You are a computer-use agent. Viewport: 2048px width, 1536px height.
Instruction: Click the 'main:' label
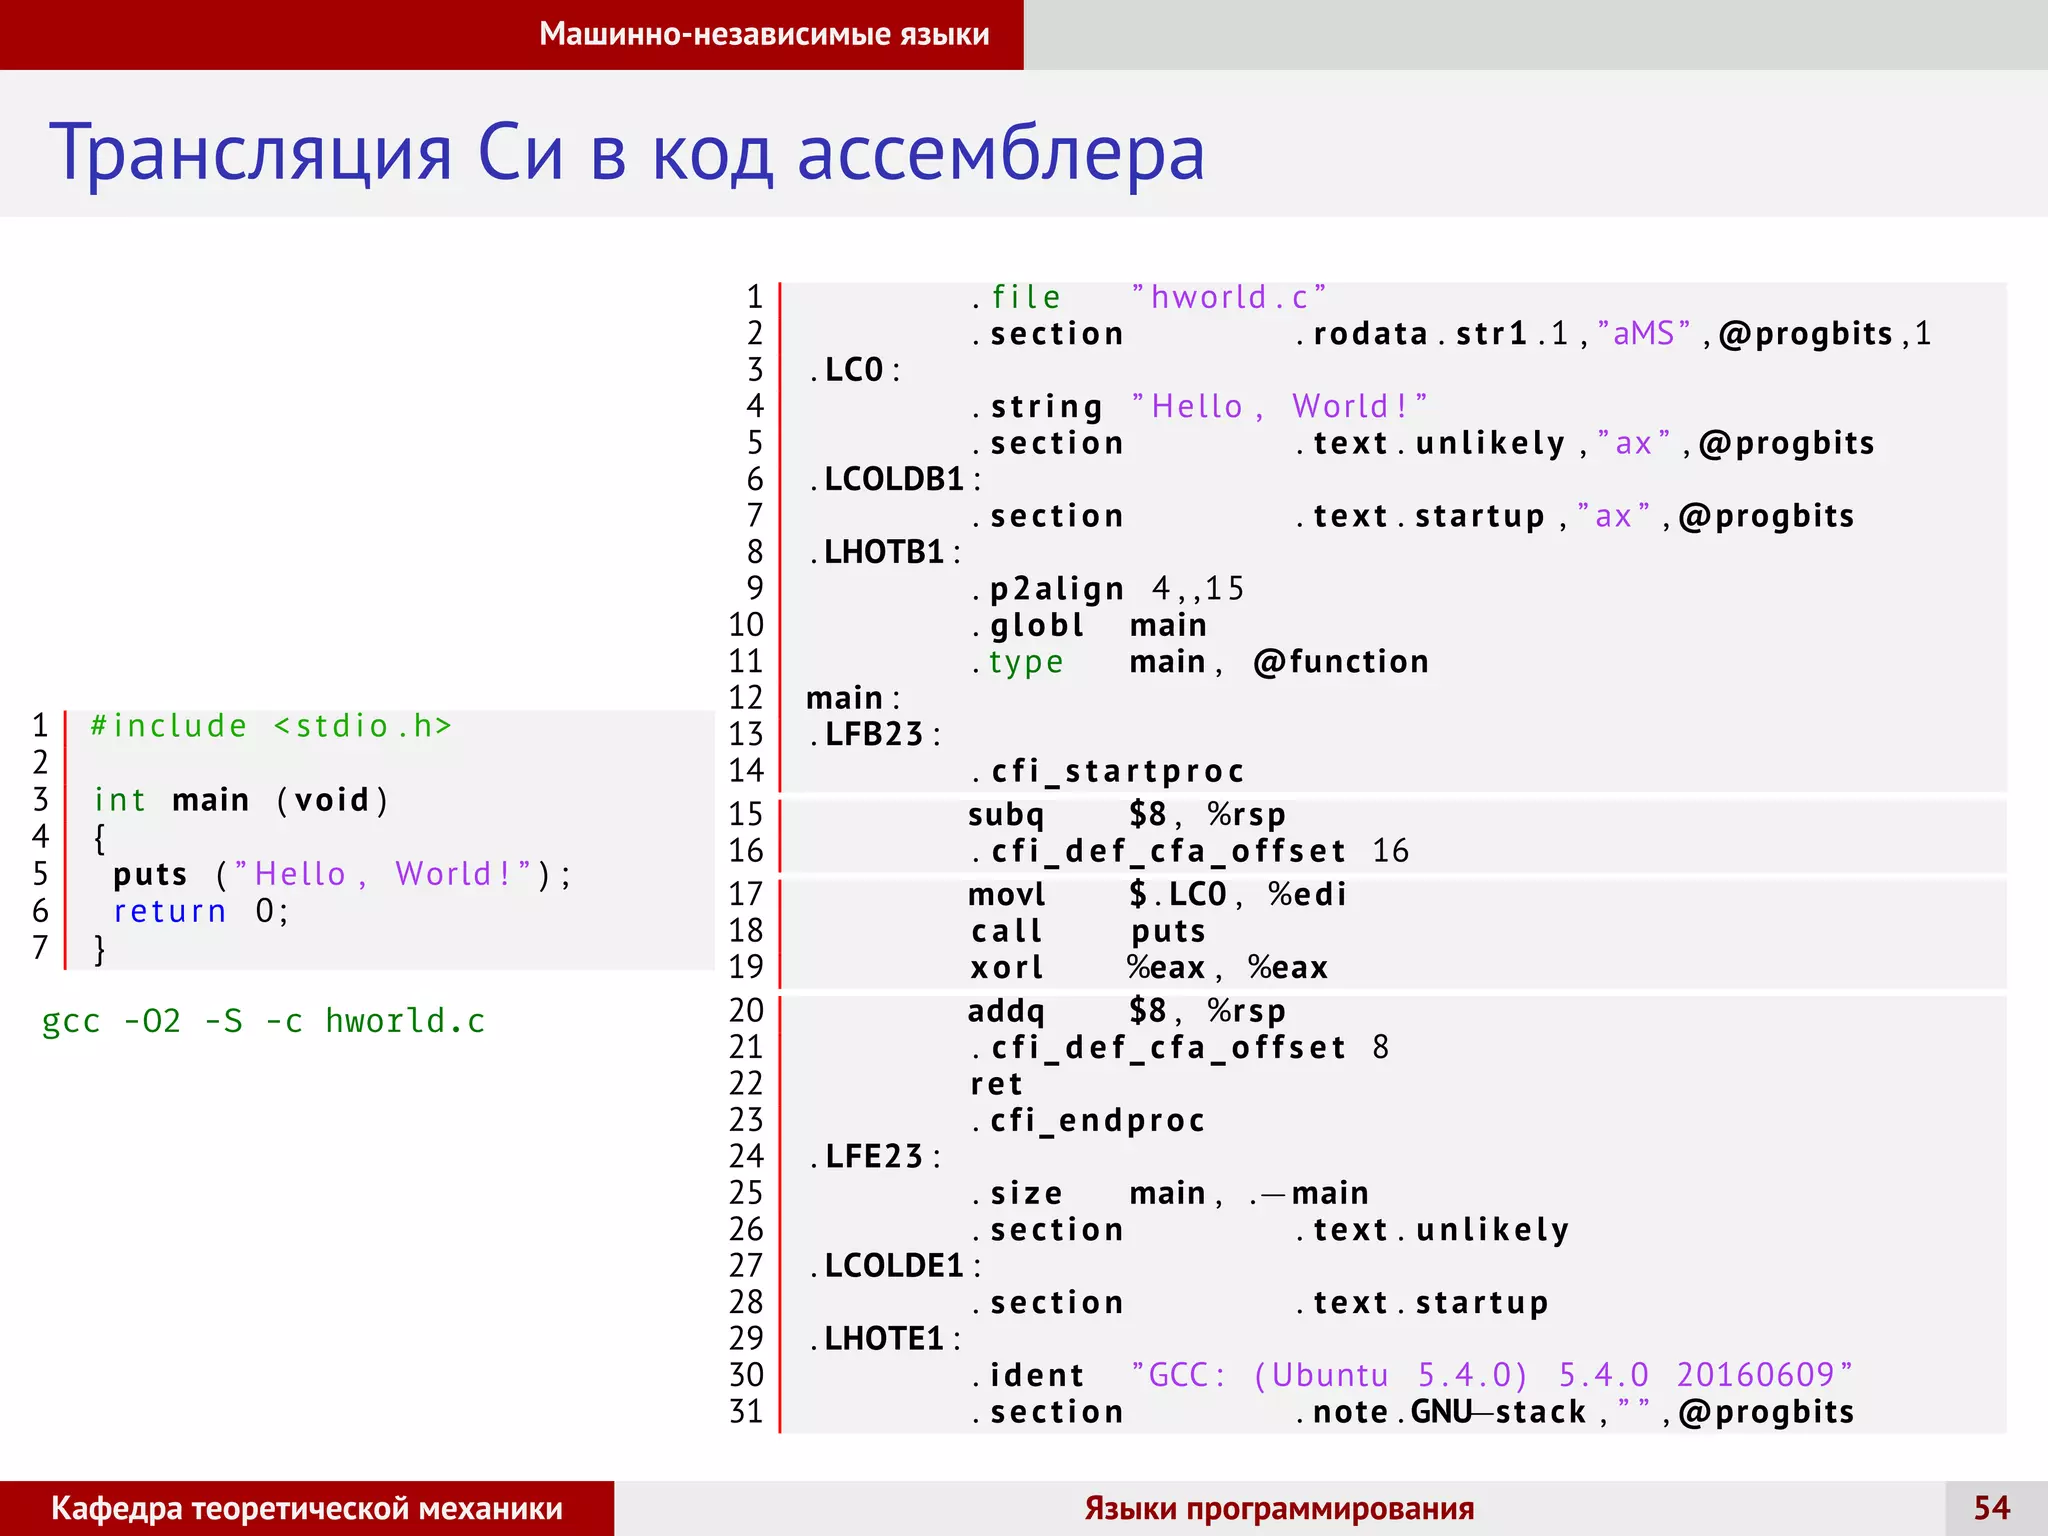(x=853, y=698)
